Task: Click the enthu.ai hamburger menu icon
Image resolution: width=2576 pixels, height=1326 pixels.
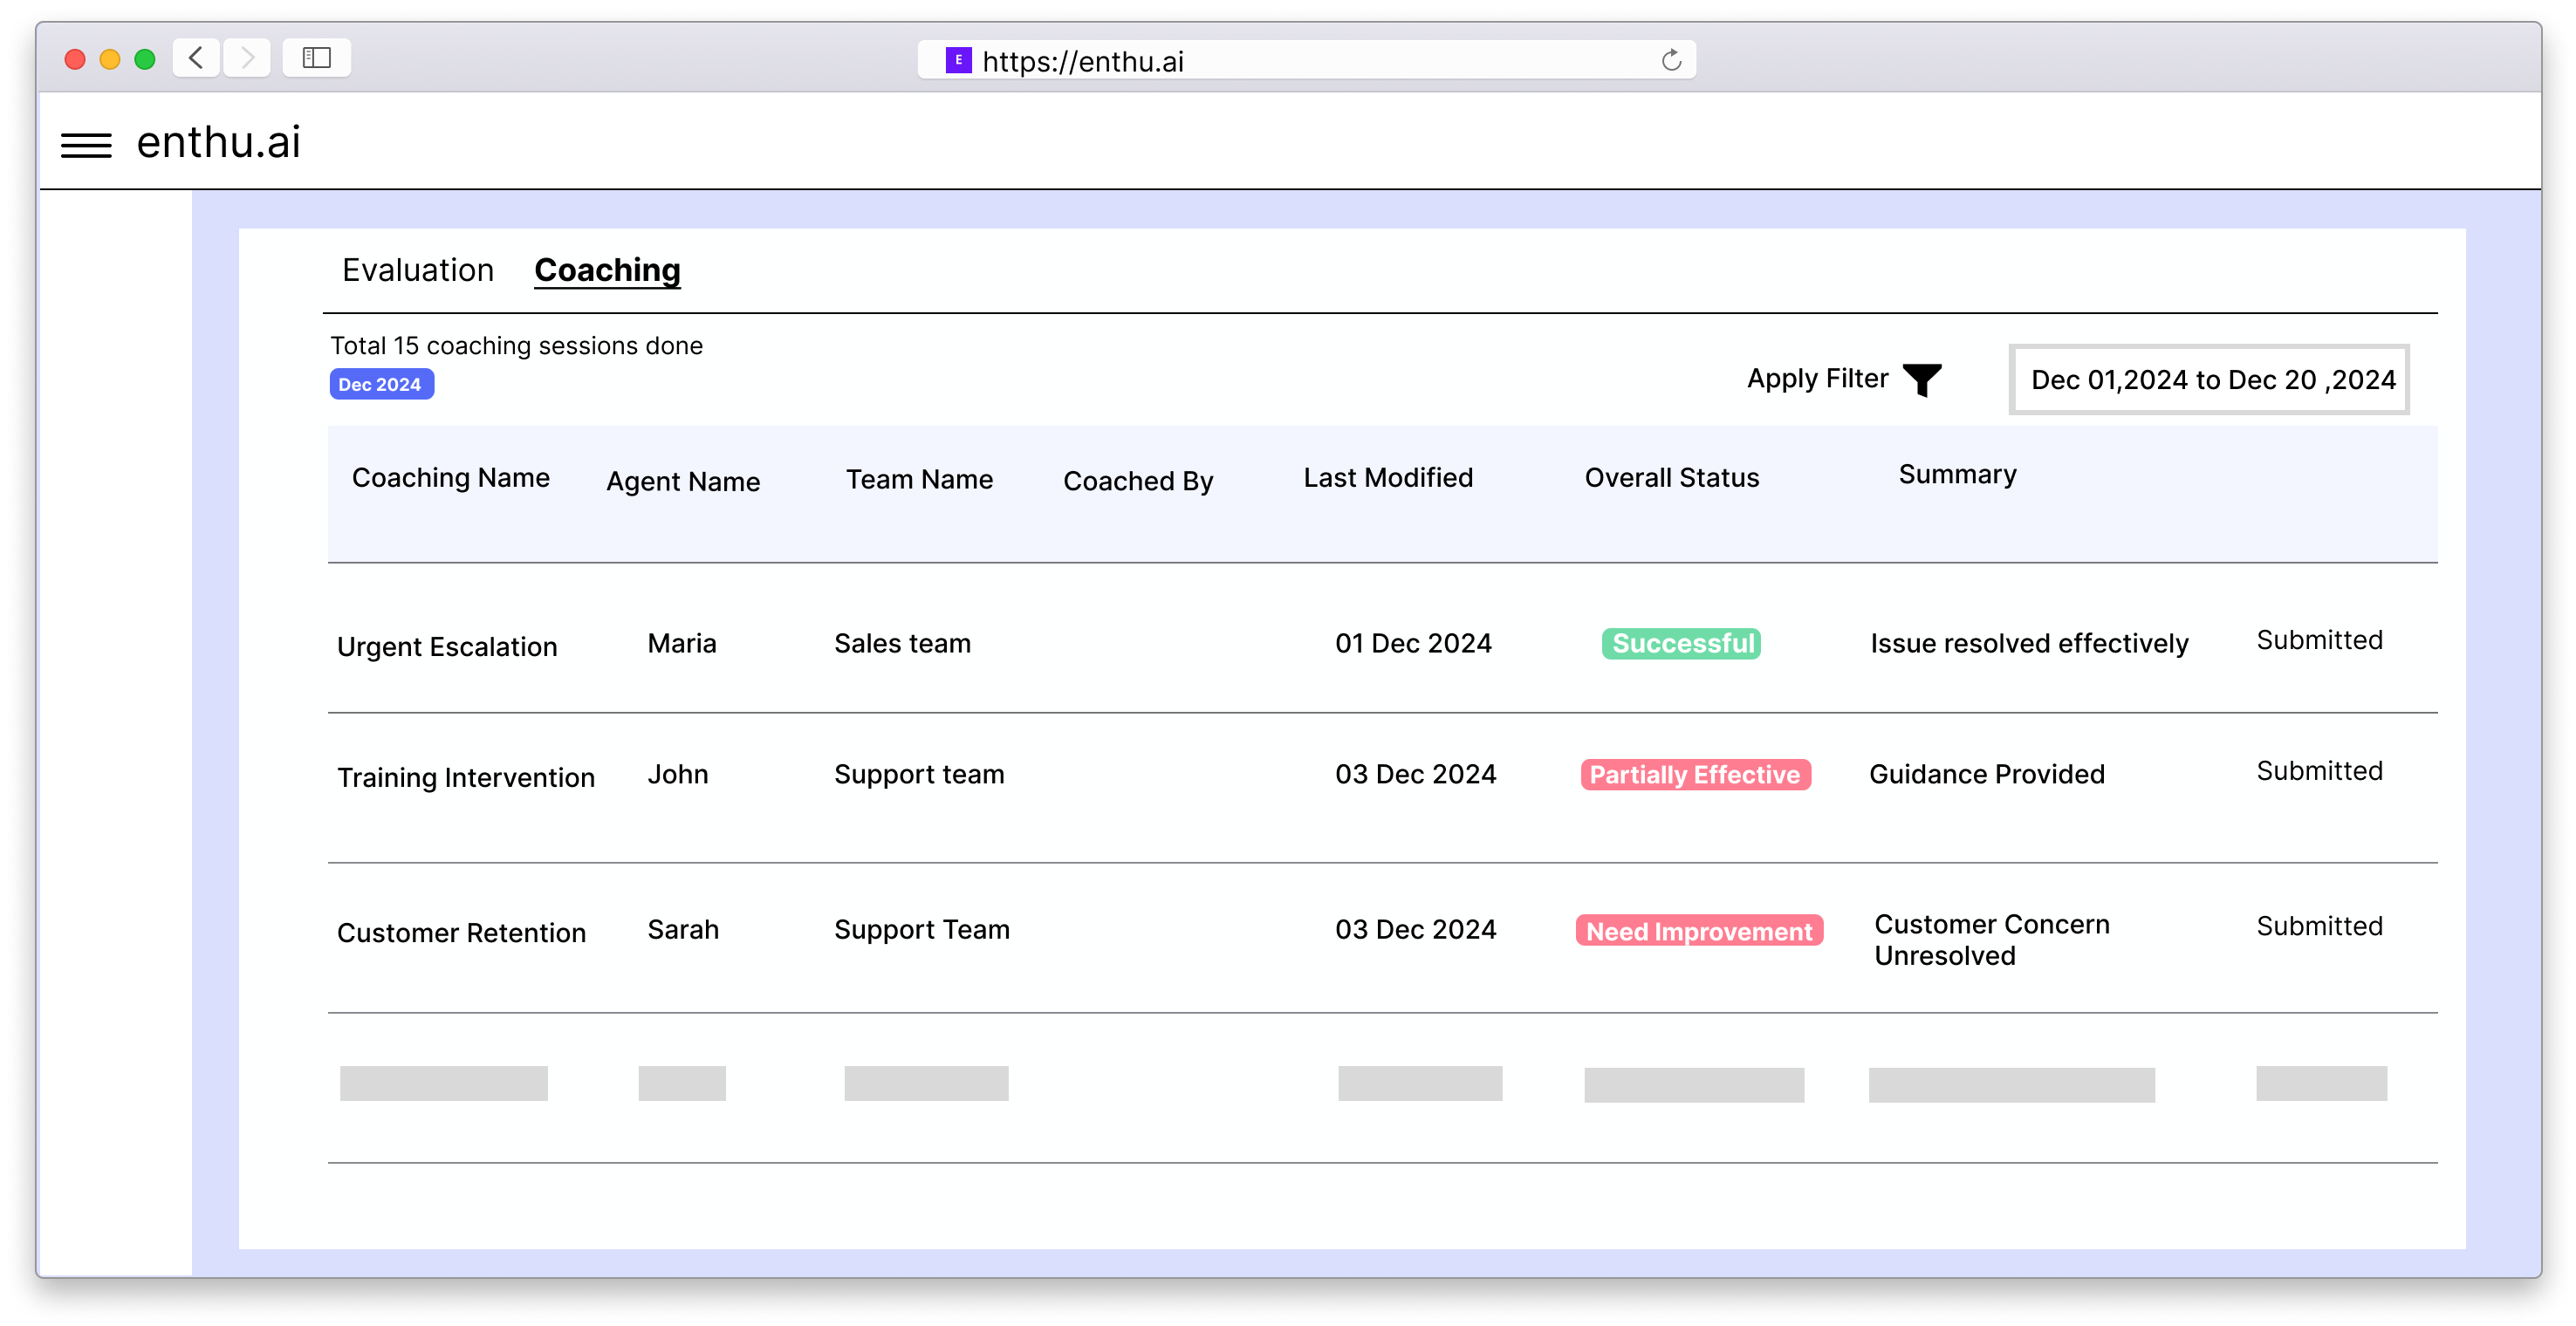Action: (88, 142)
